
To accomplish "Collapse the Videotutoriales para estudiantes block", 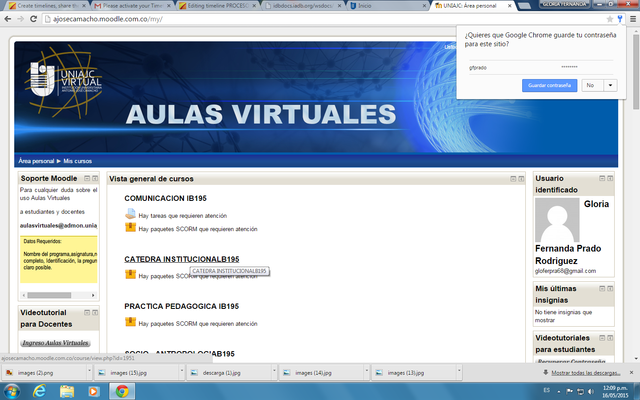I will pyautogui.click(x=602, y=338).
